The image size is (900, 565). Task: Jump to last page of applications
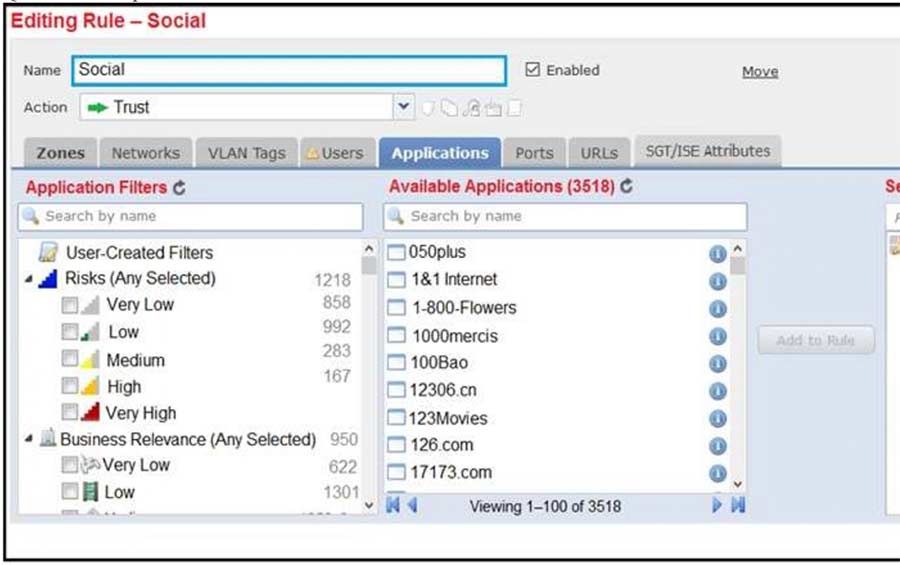click(738, 506)
